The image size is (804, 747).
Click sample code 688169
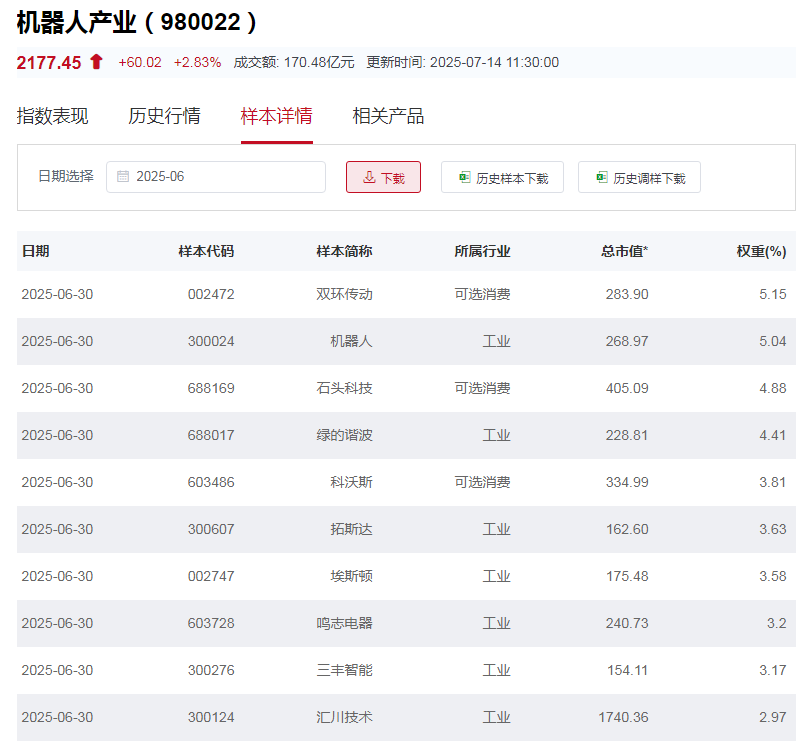coord(211,388)
